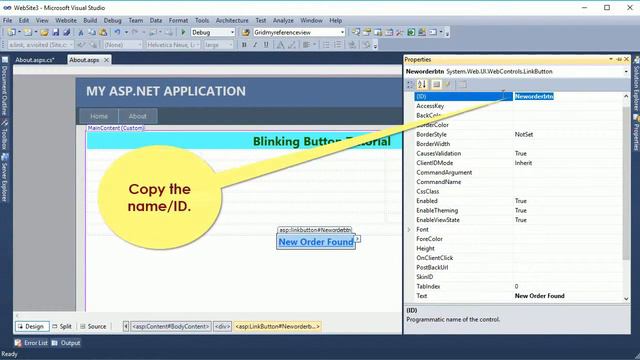The height and width of the screenshot is (360, 640).
Task: Open the Gridmyreferenceview find dropdown
Action: pos(342,32)
